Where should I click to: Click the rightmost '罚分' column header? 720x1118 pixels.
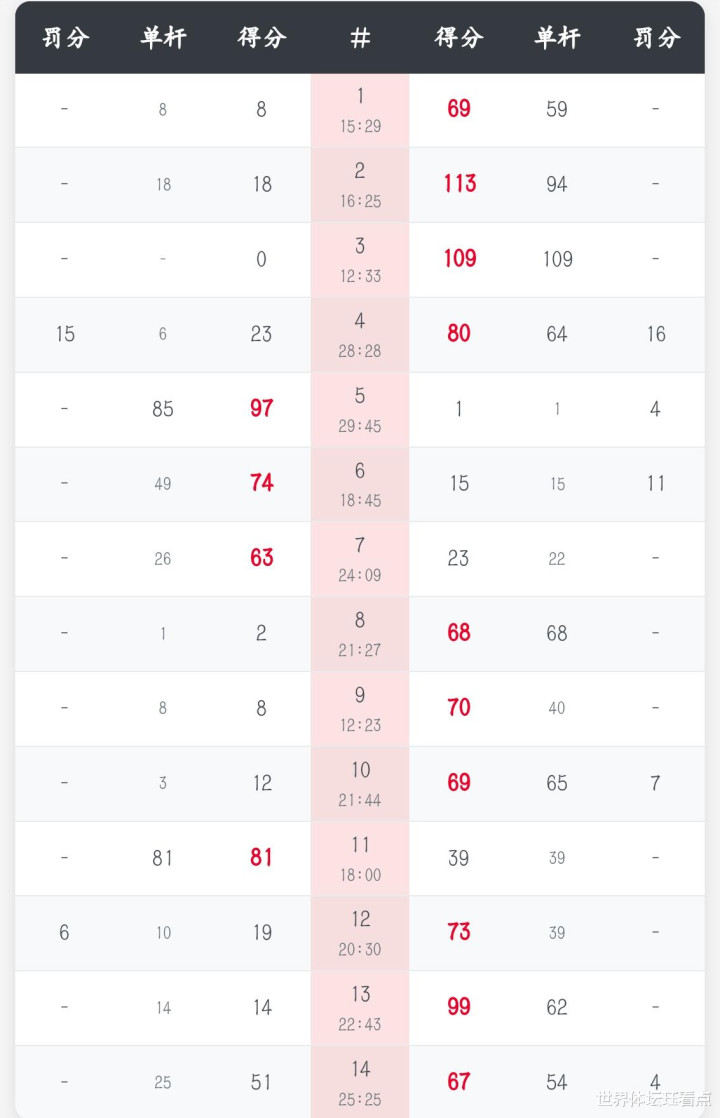click(656, 38)
